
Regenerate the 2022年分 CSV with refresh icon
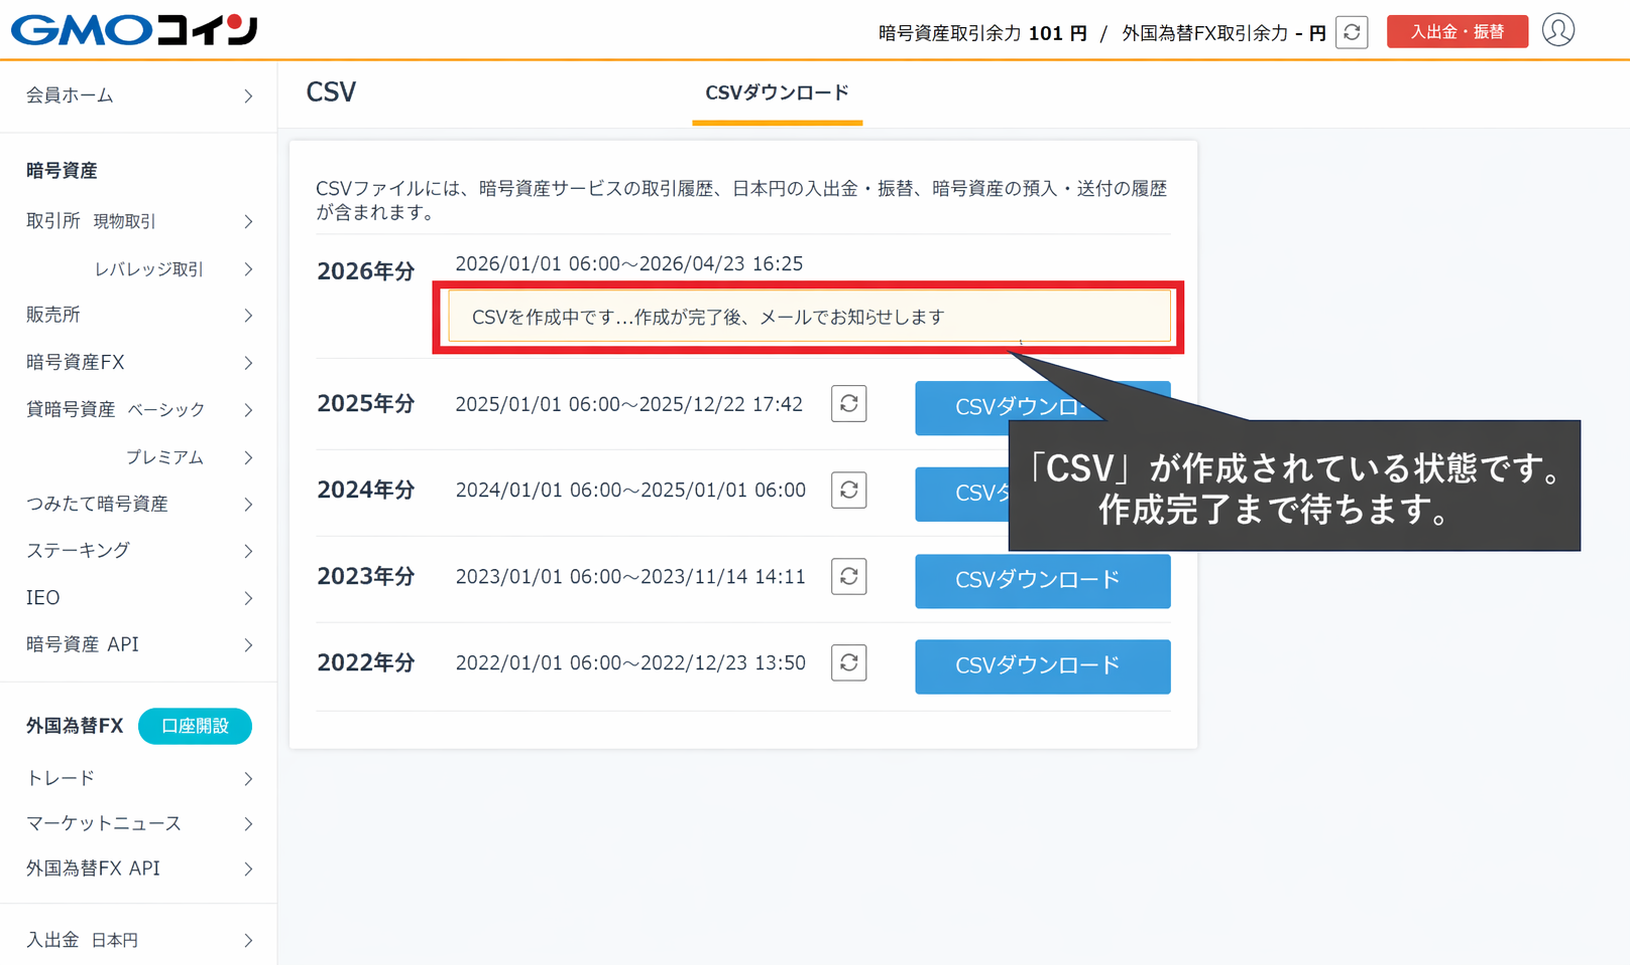point(849,662)
